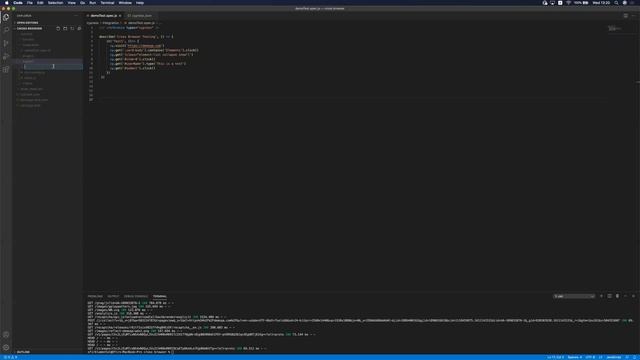Open notifications bell in status bar
The height and width of the screenshot is (360, 640).
(635, 357)
